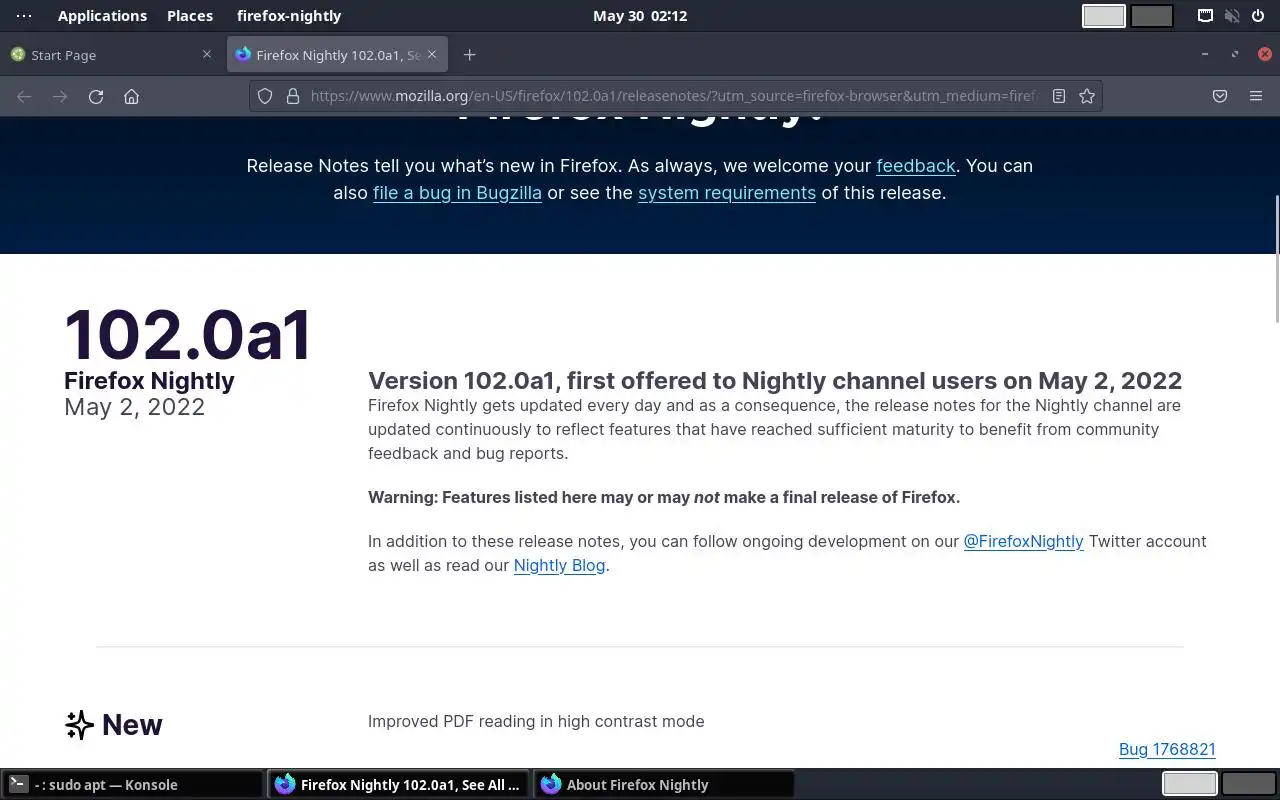The image size is (1280, 800).
Task: Toggle Reader View icon in address bar
Action: click(x=1059, y=96)
